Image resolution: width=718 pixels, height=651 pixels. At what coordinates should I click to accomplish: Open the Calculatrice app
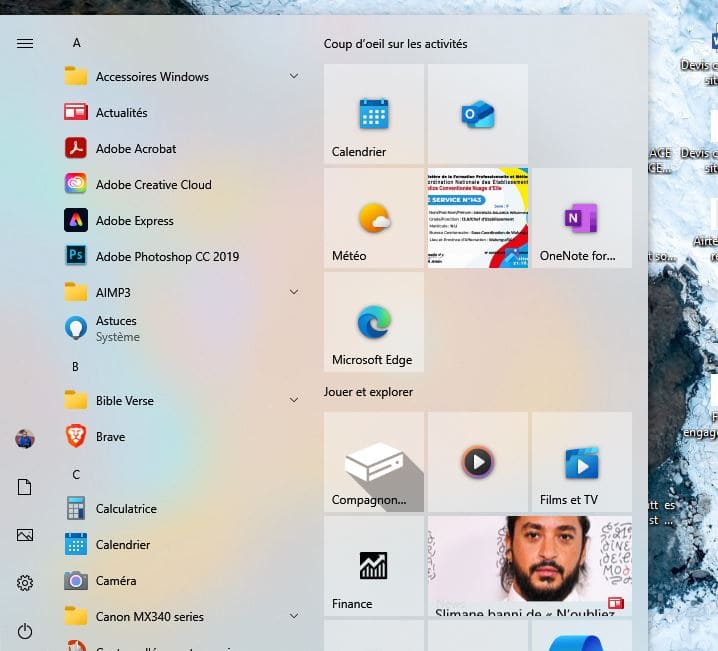pyautogui.click(x=126, y=509)
